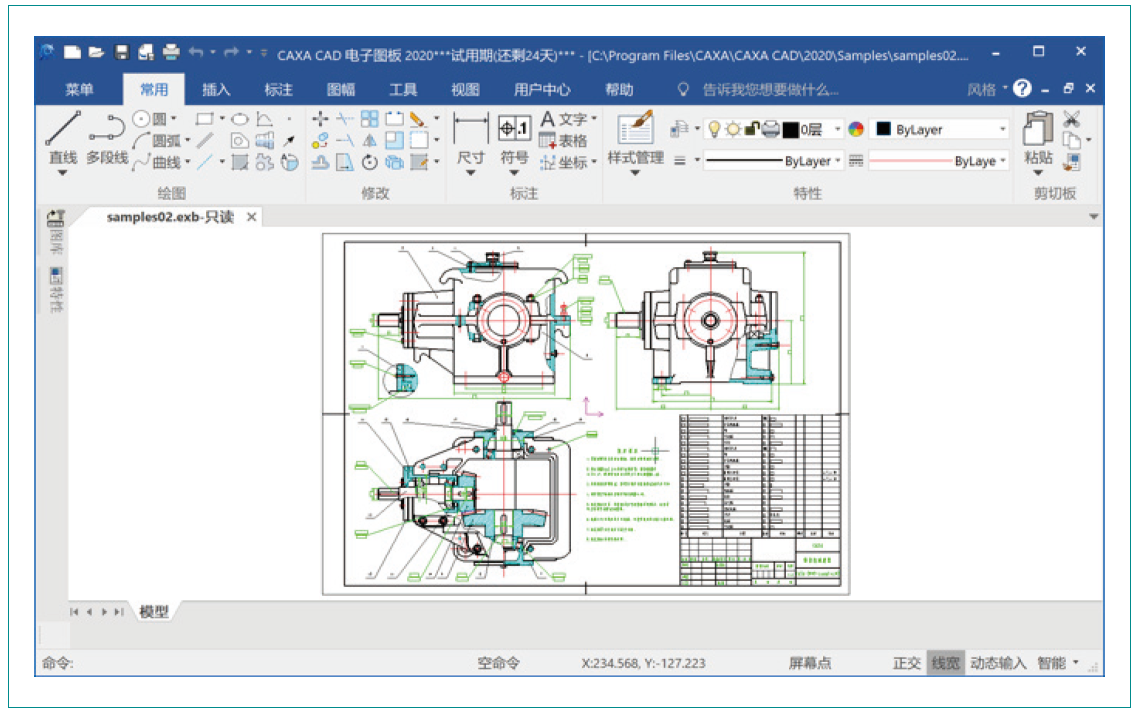Toggle the layer lightbulb visibility icon
1140x714 pixels.
pyautogui.click(x=715, y=130)
